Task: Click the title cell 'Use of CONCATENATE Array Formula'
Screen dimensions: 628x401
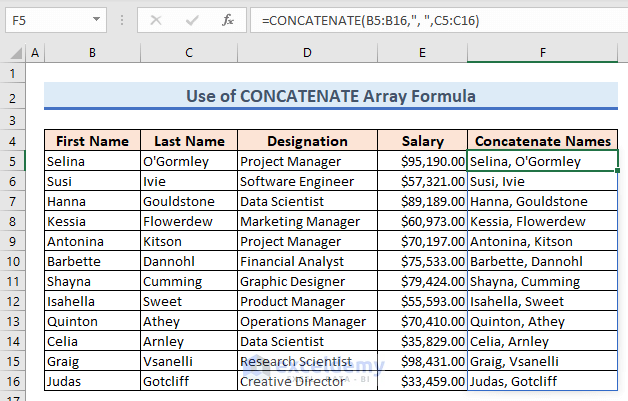Action: [x=331, y=96]
